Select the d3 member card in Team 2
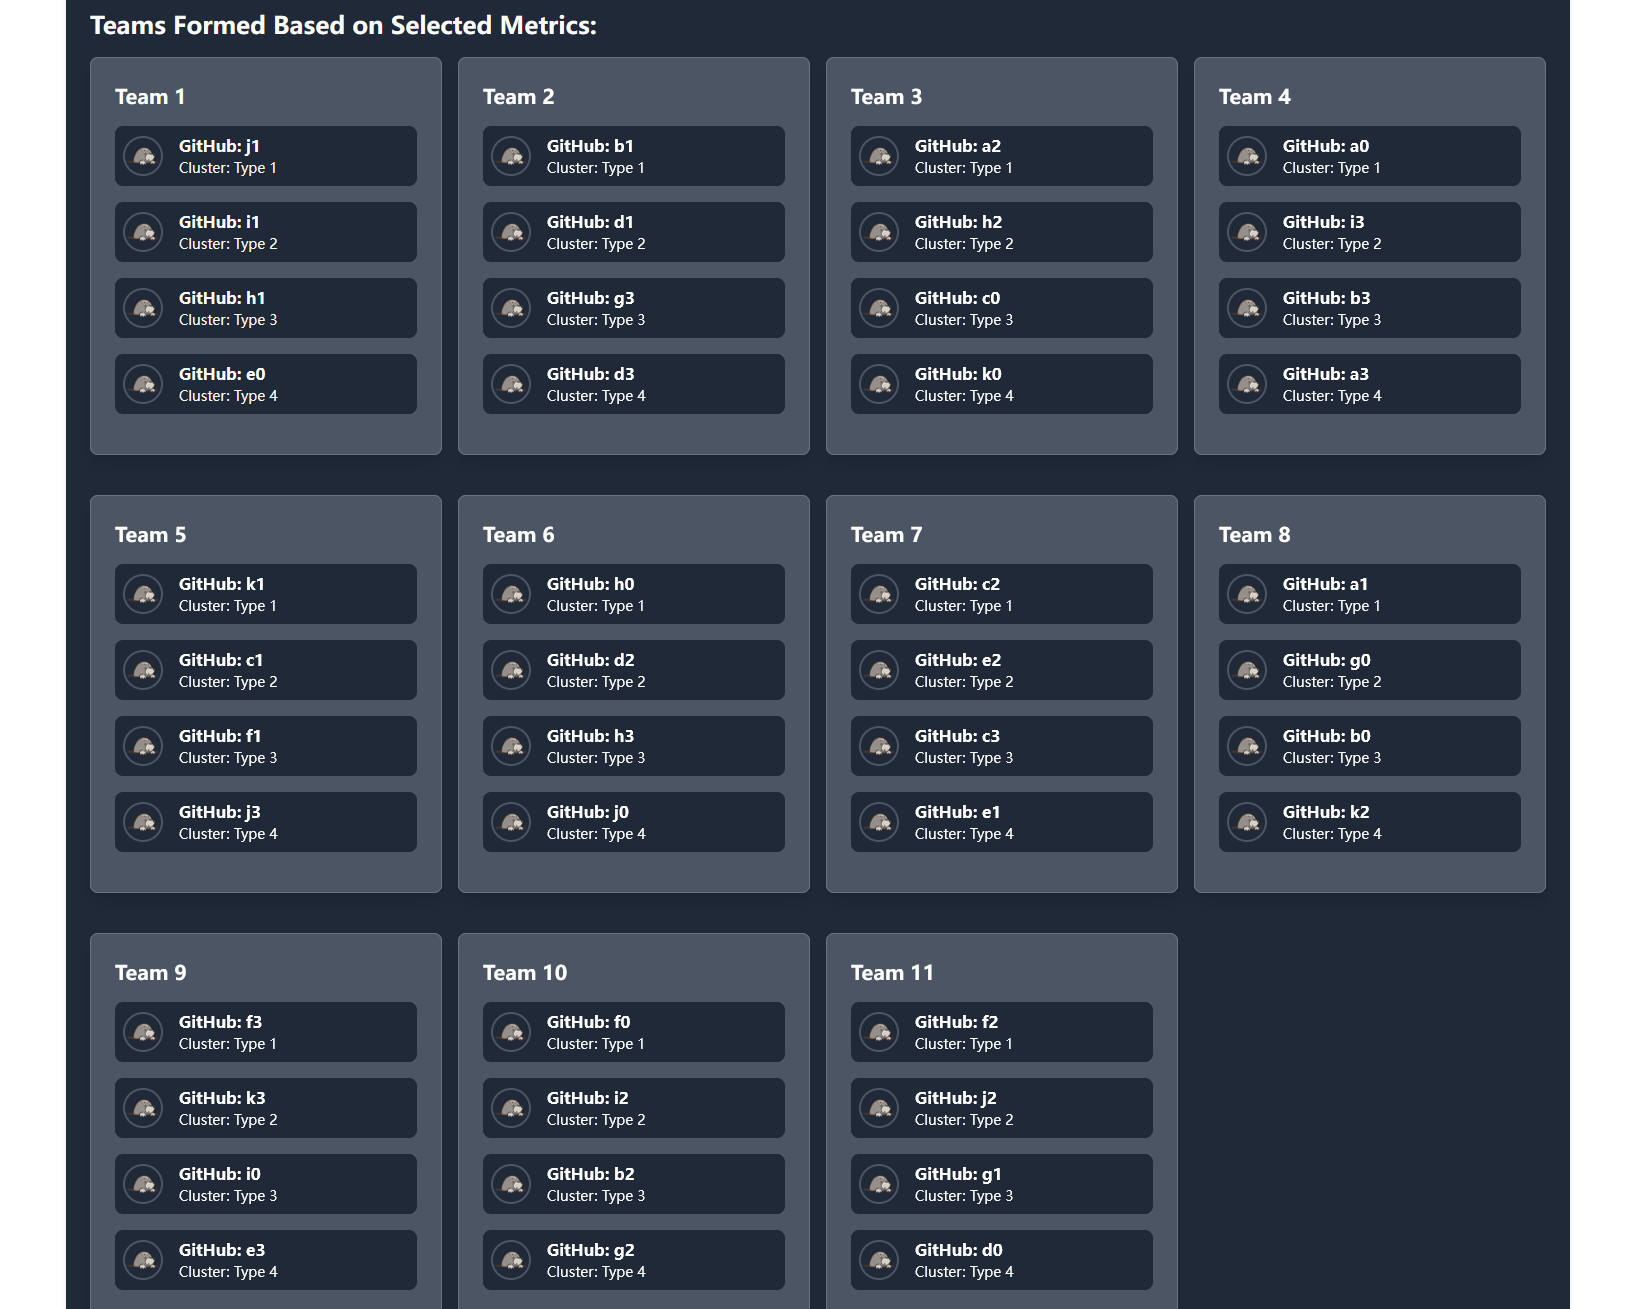The height and width of the screenshot is (1309, 1629). pos(633,384)
